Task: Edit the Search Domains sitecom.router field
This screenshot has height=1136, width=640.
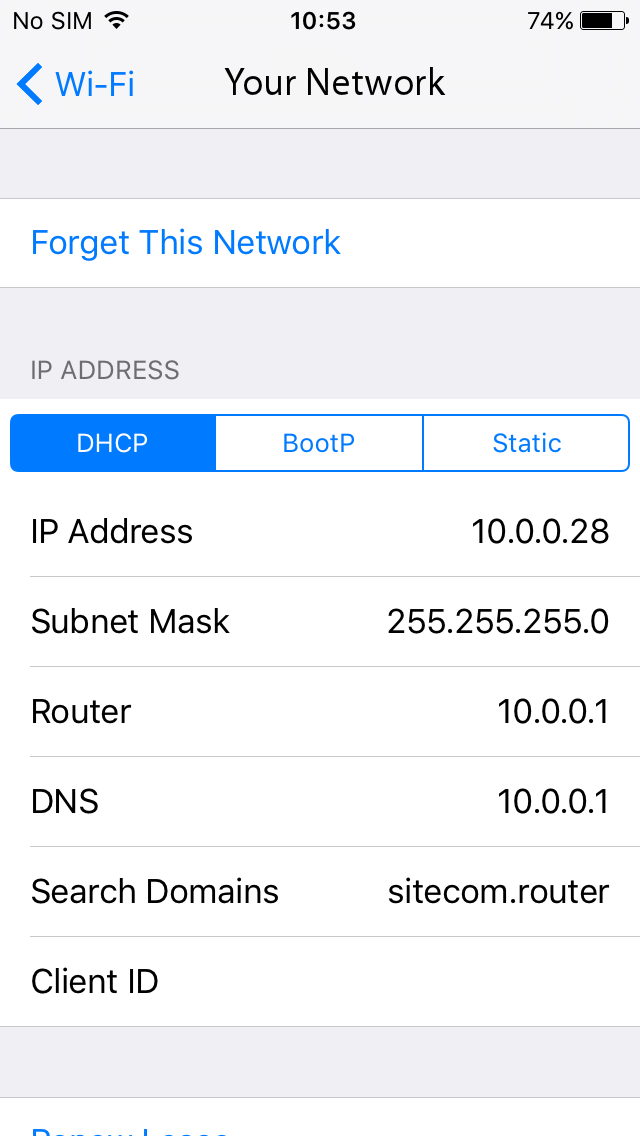Action: point(320,891)
